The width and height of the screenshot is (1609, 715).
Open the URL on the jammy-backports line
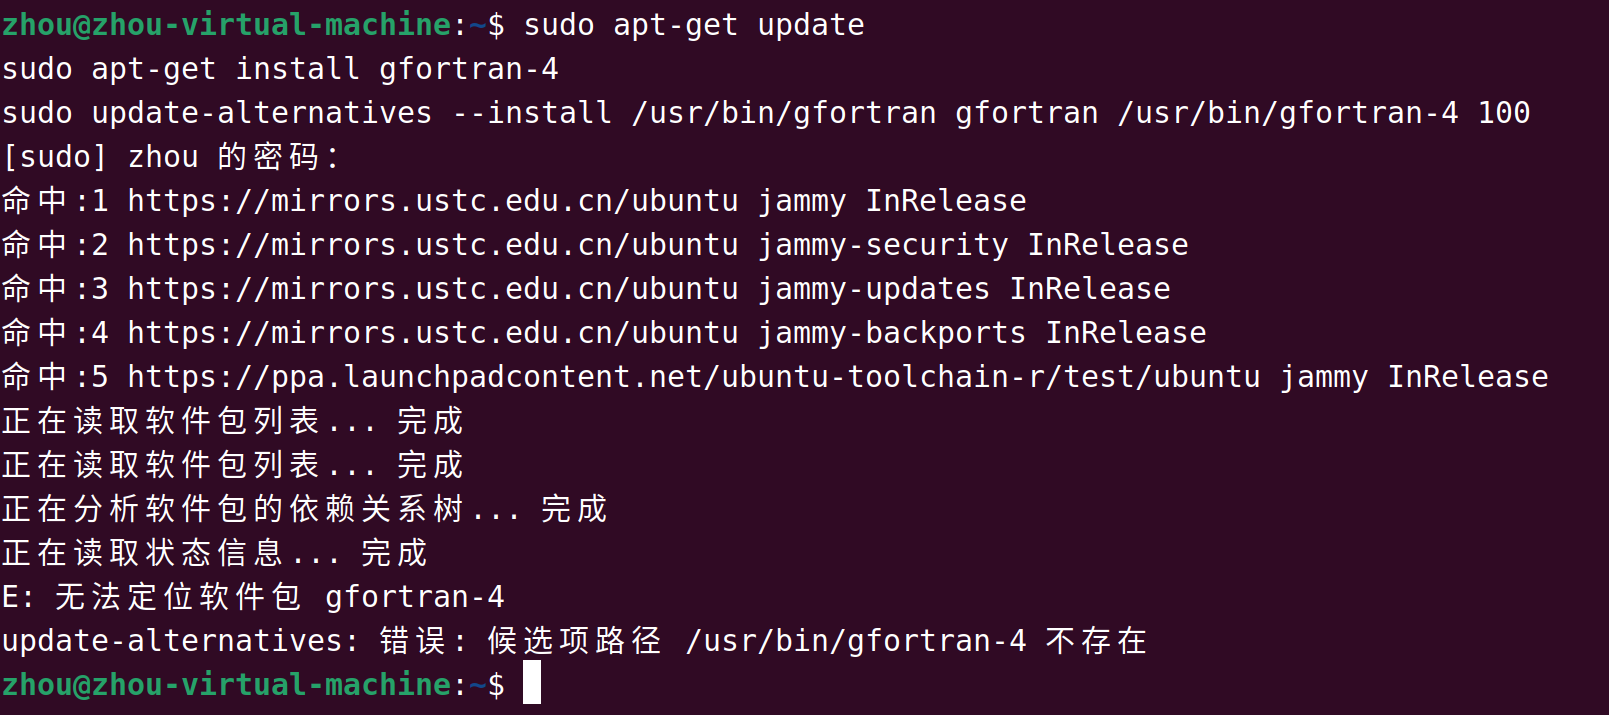point(432,333)
